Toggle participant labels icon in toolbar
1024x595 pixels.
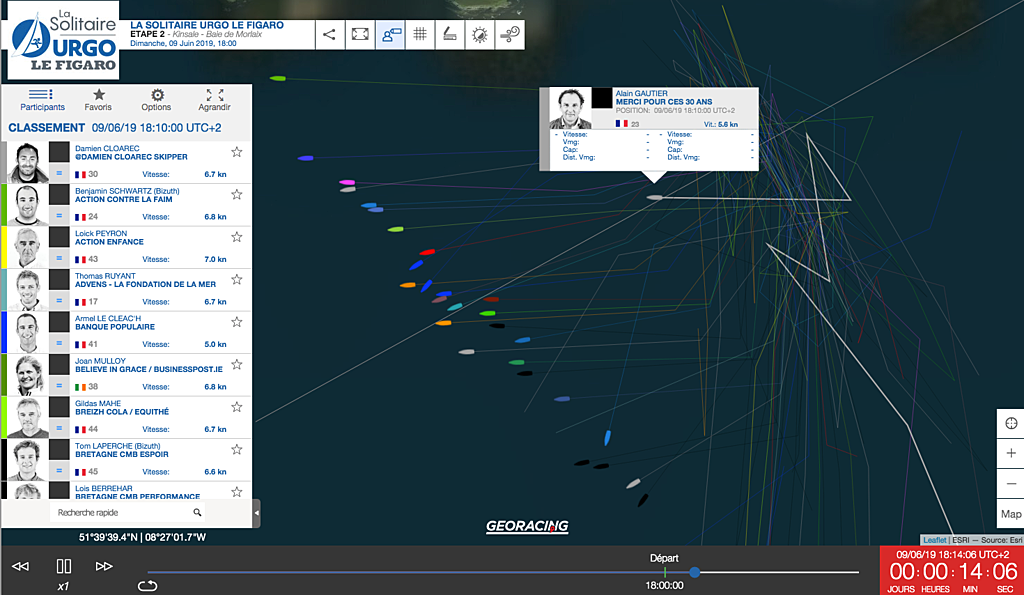pos(390,35)
